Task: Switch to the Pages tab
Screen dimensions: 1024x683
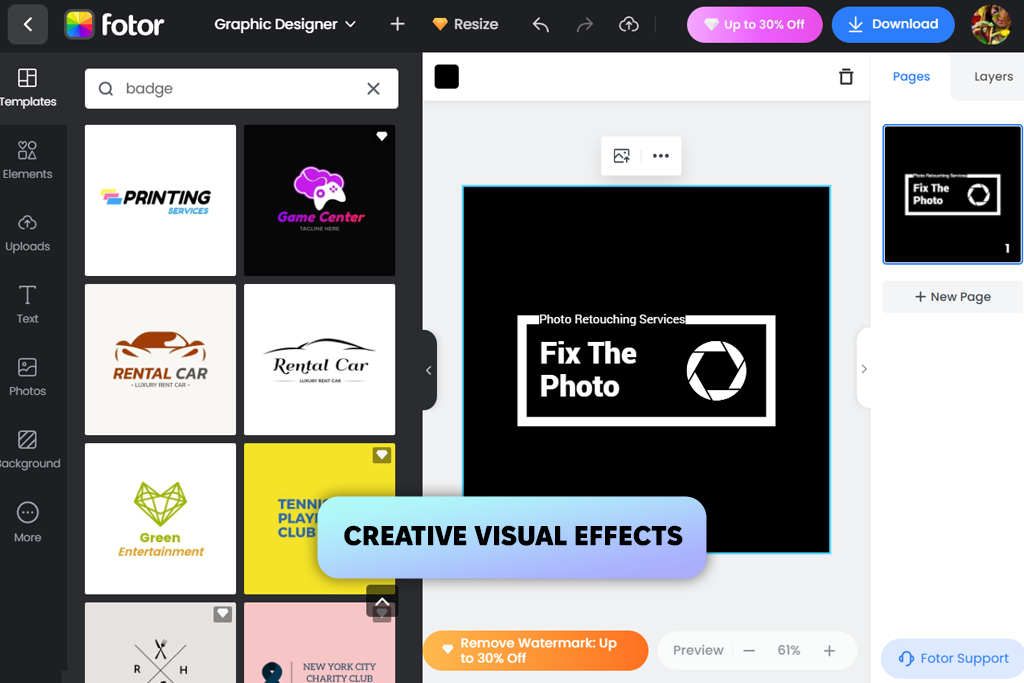Action: pyautogui.click(x=911, y=76)
